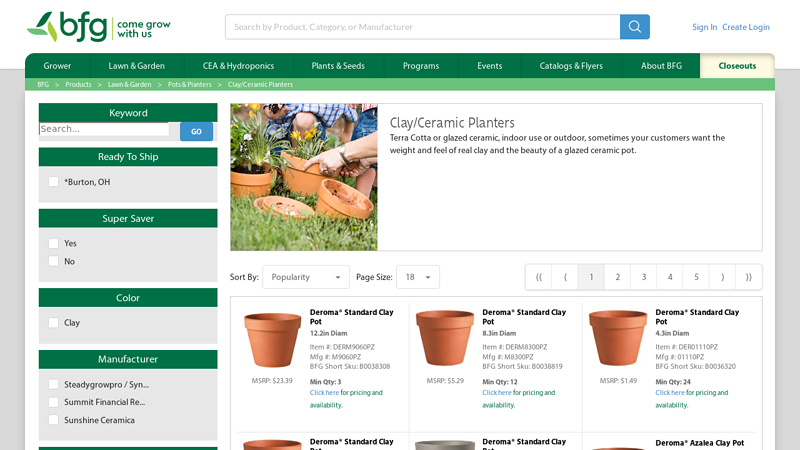This screenshot has height=450, width=800.
Task: Open the Page Size dropdown
Action: [x=418, y=277]
